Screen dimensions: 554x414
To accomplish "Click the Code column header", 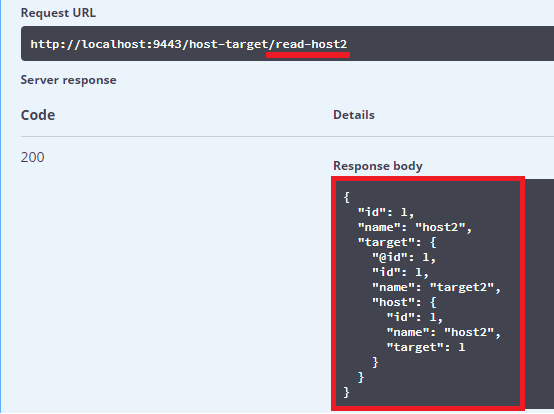I will 38,115.
